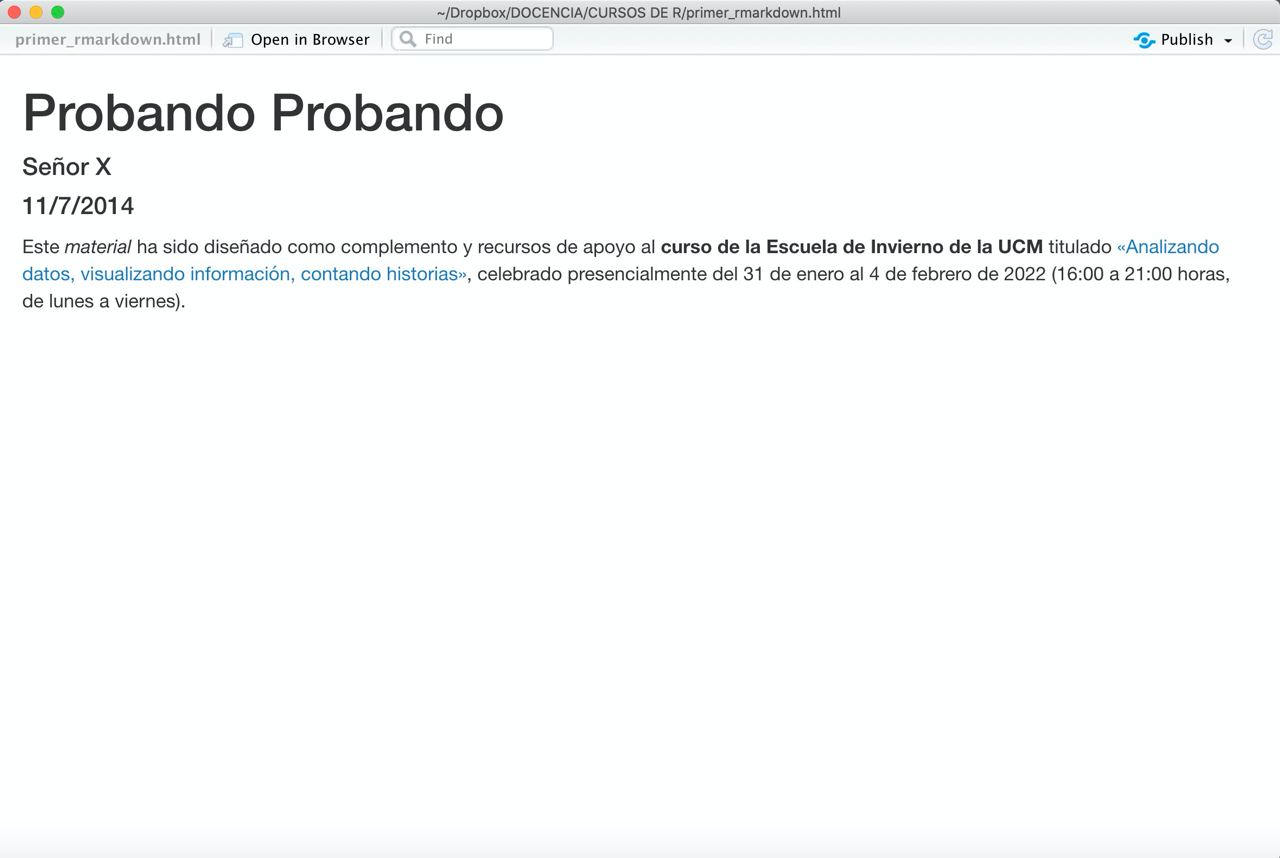The width and height of the screenshot is (1280, 858).
Task: Click the magnifying glass search icon
Action: click(x=408, y=39)
